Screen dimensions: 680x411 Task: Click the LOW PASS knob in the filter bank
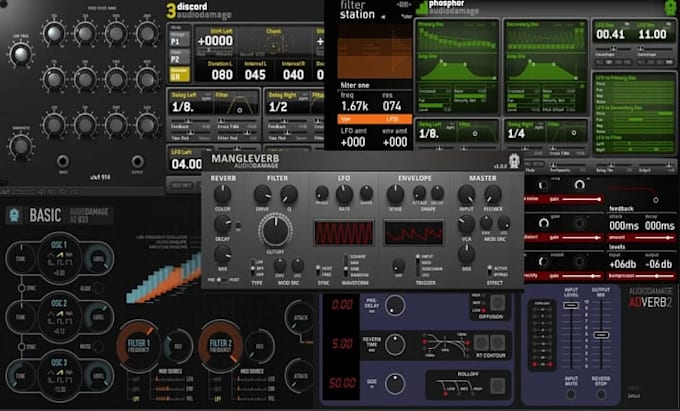(x=20, y=53)
